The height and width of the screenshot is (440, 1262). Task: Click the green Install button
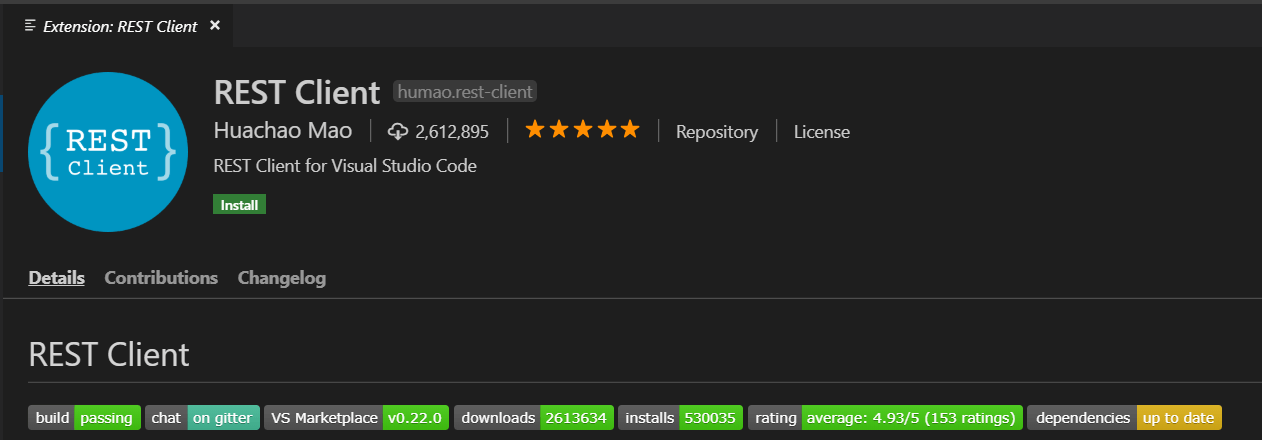[239, 204]
